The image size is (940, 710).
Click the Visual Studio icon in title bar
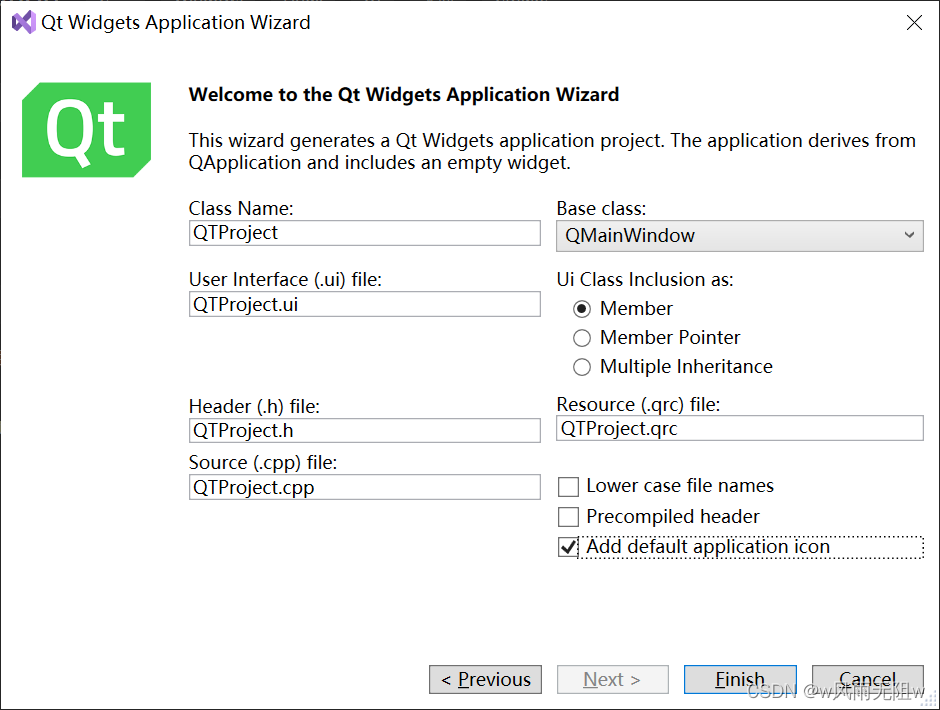pyautogui.click(x=23, y=22)
